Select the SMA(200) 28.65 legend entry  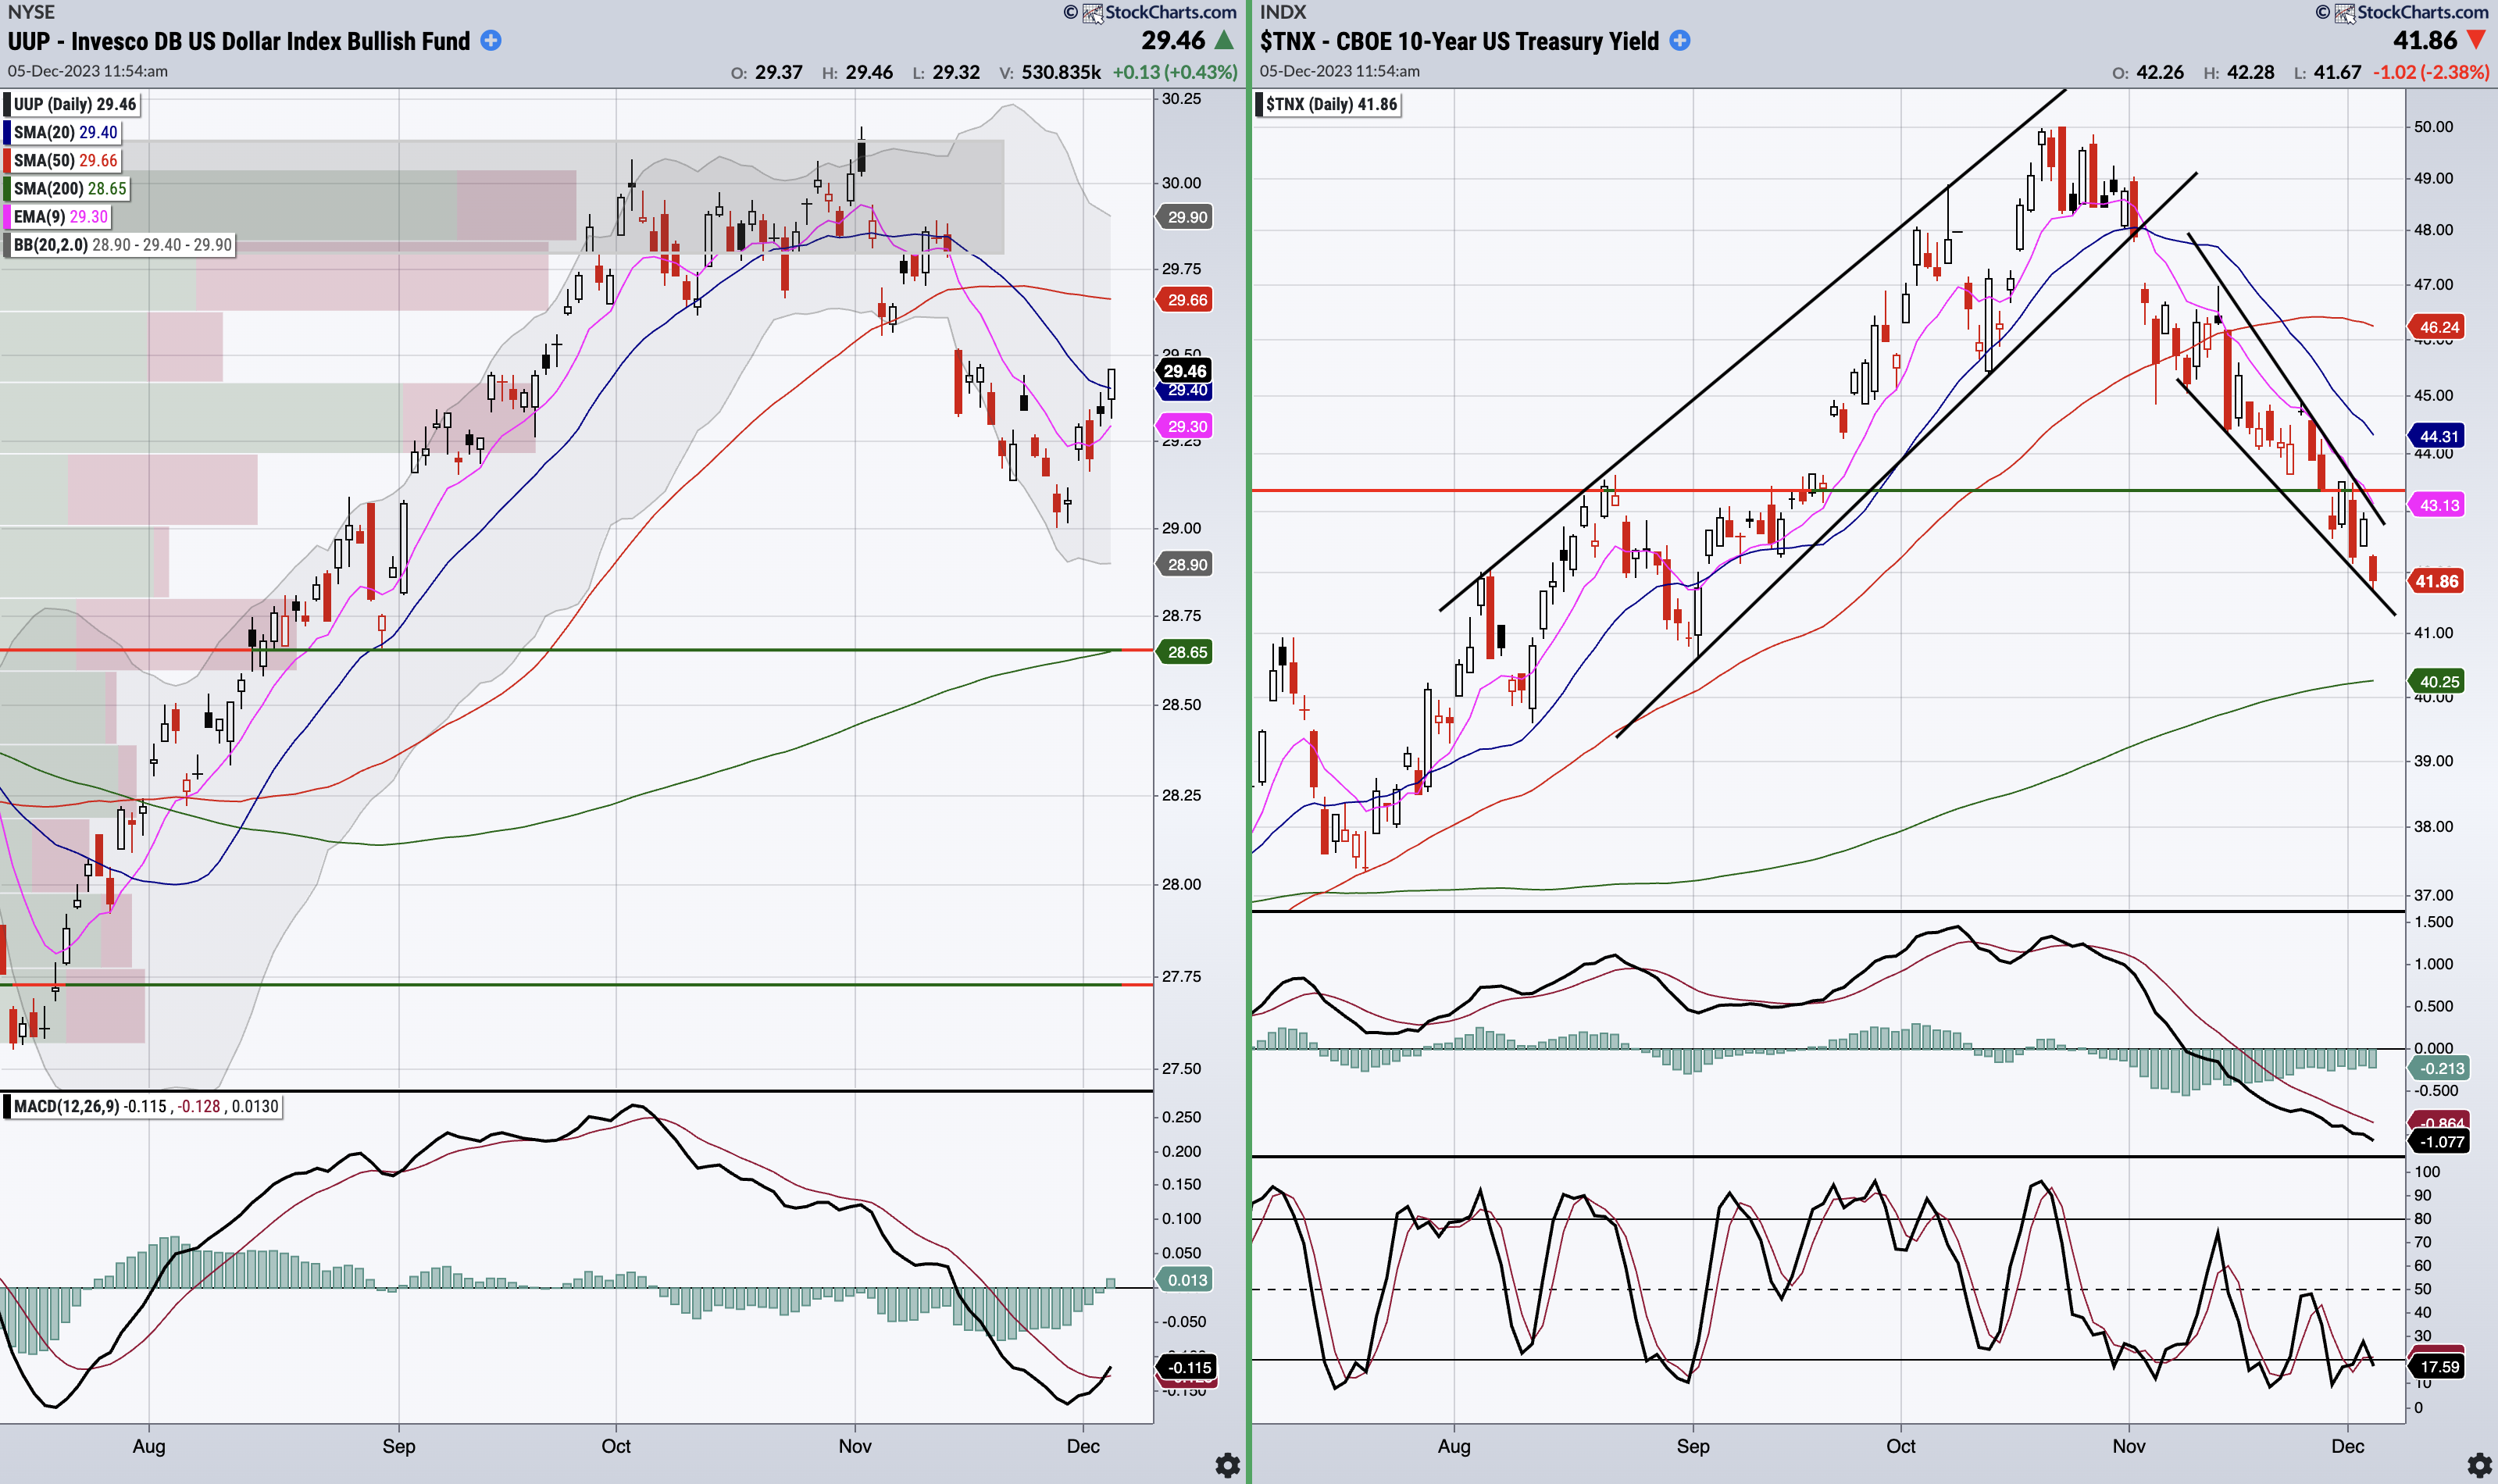(67, 188)
